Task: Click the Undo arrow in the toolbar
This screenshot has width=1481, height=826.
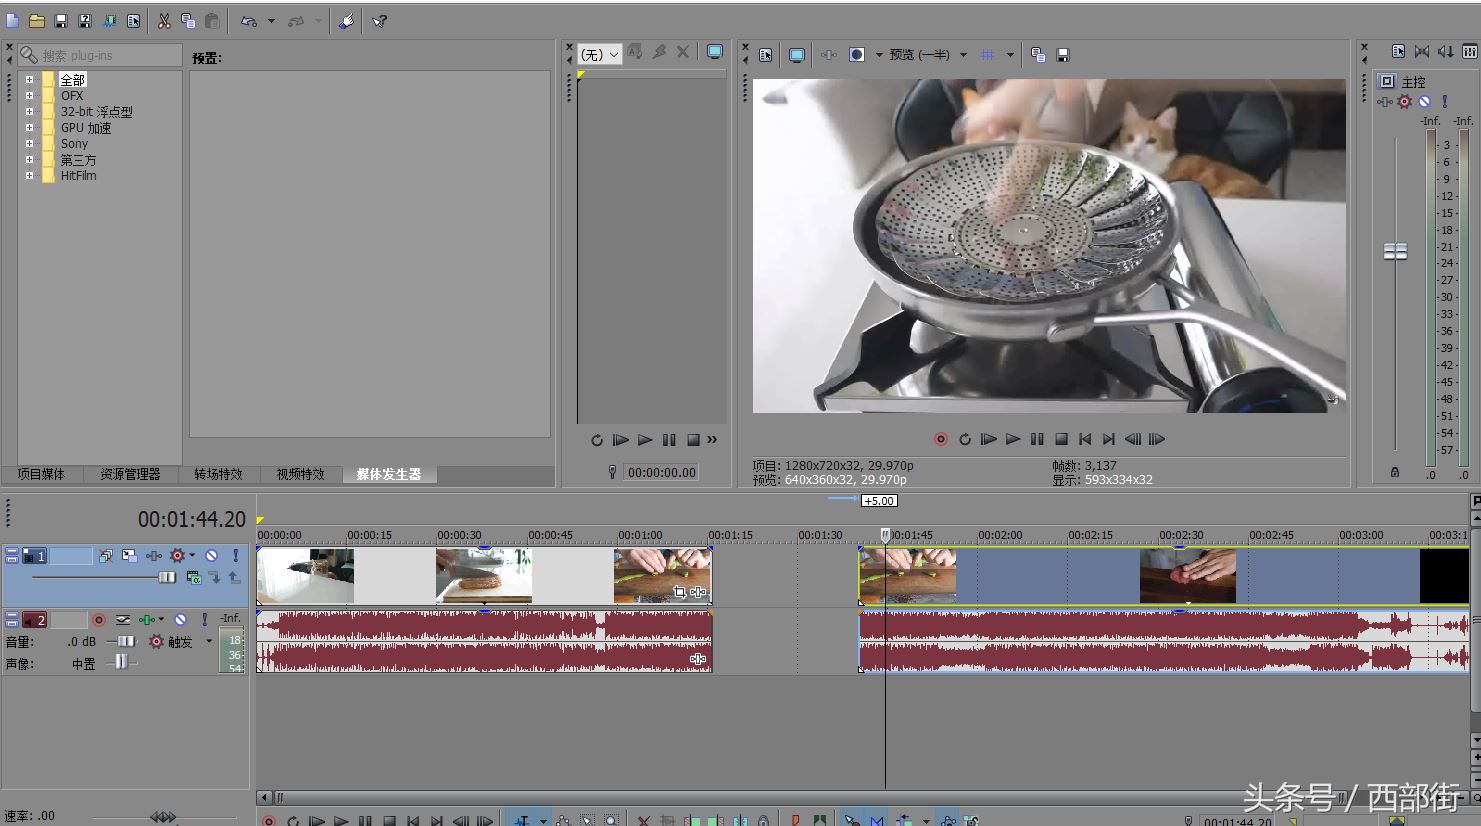Action: coord(249,21)
